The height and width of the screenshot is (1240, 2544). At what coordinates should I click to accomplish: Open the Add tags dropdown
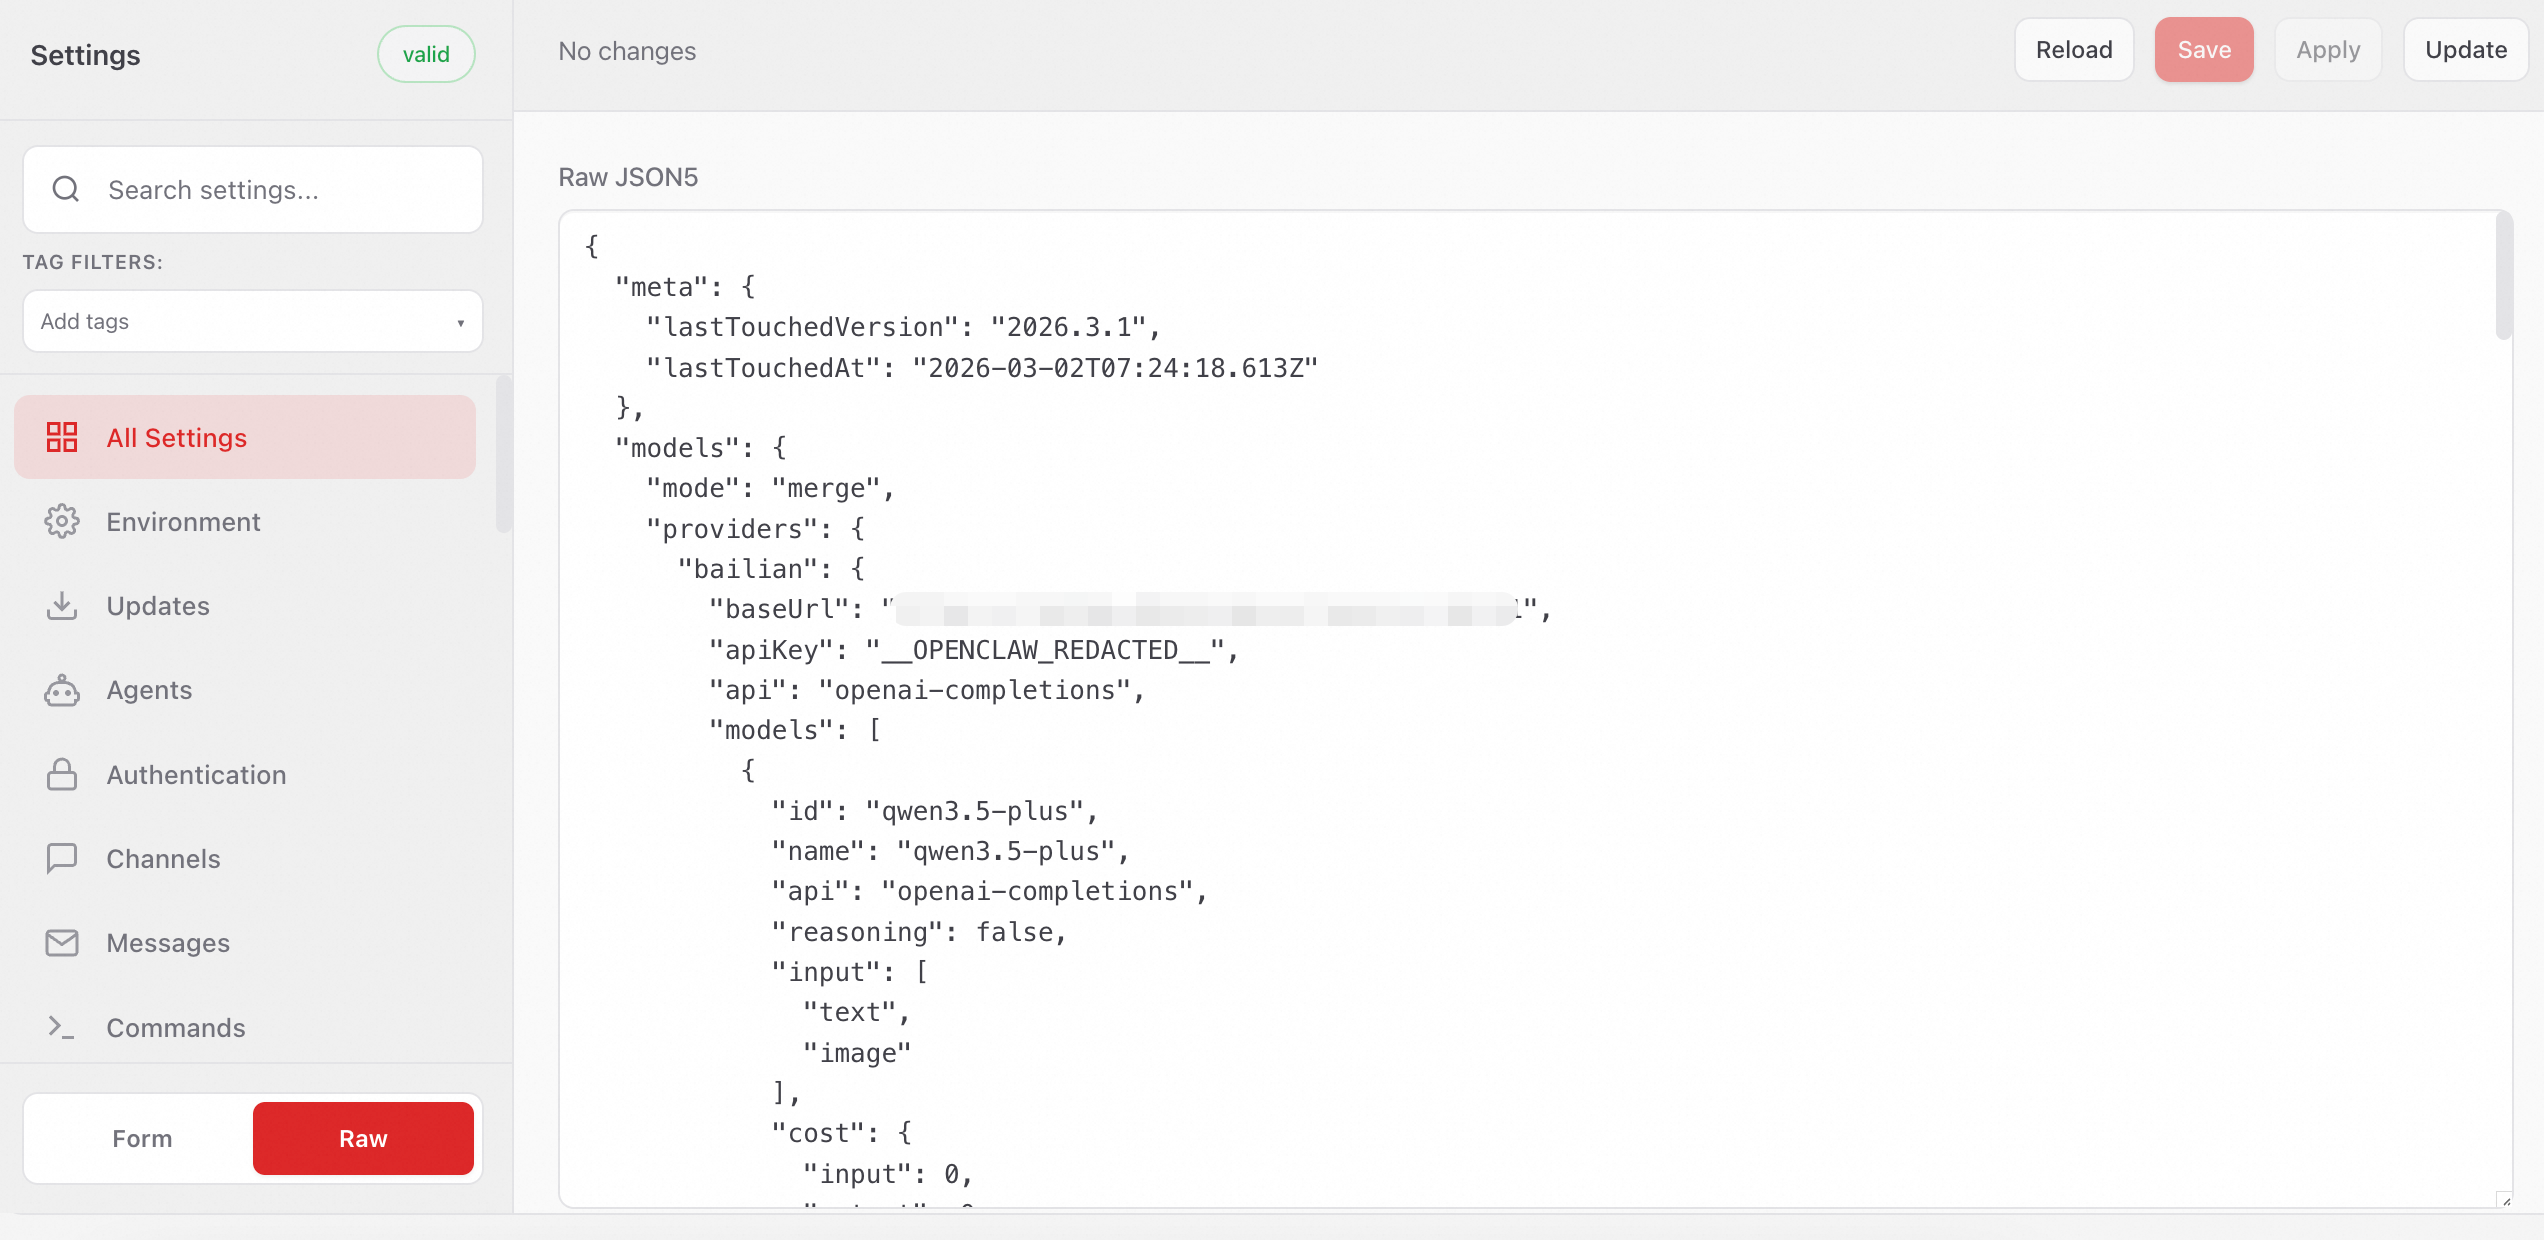(x=240, y=321)
